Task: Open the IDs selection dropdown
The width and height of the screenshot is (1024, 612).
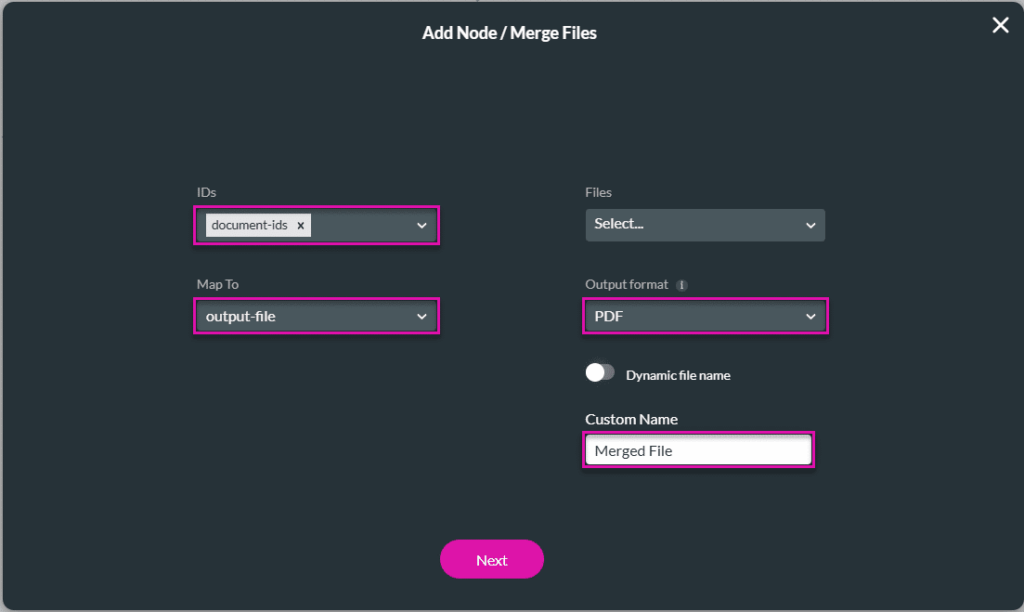Action: (x=370, y=225)
